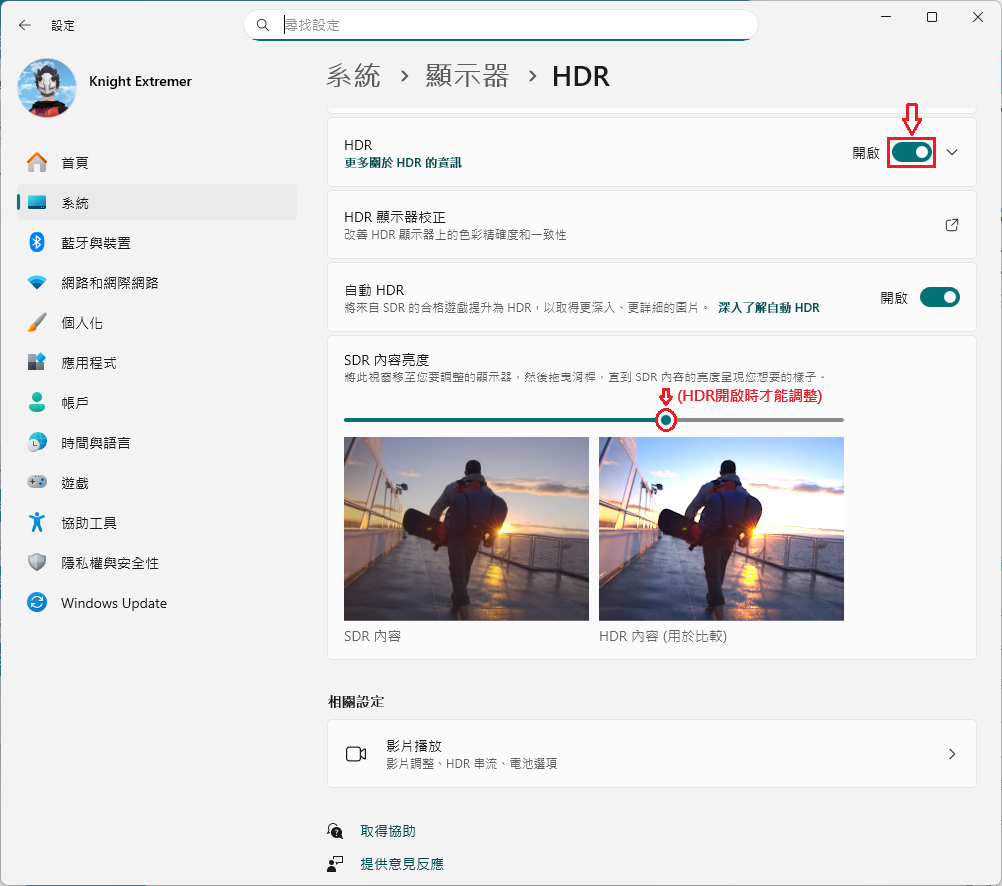The width and height of the screenshot is (1002, 886).
Task: Click the video camera icon beside 影片播放
Action: (356, 754)
